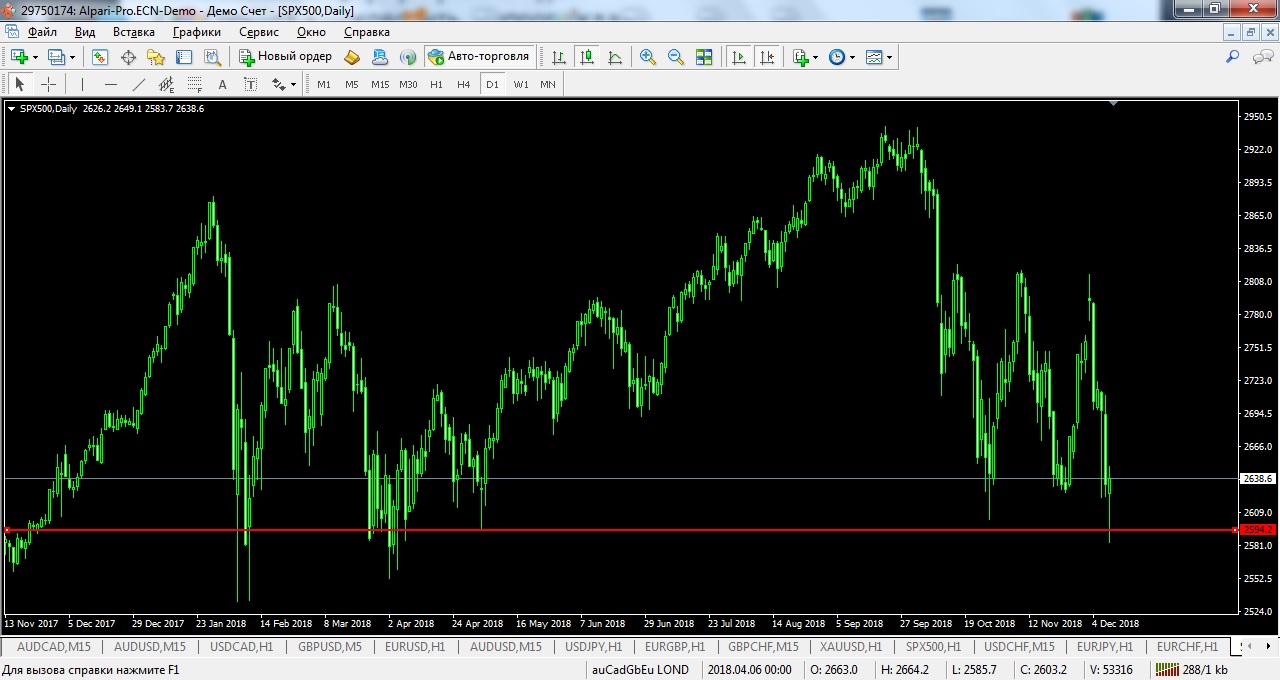Click the red 2594.2 price label
1280x680 pixels.
coord(1258,530)
